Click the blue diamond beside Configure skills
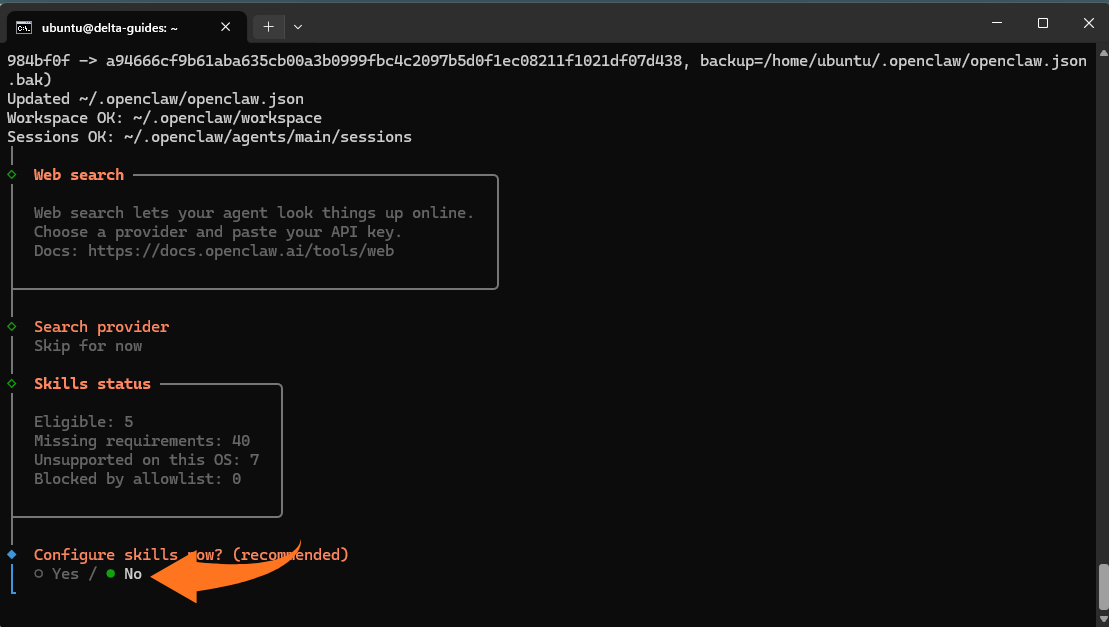 coord(12,554)
